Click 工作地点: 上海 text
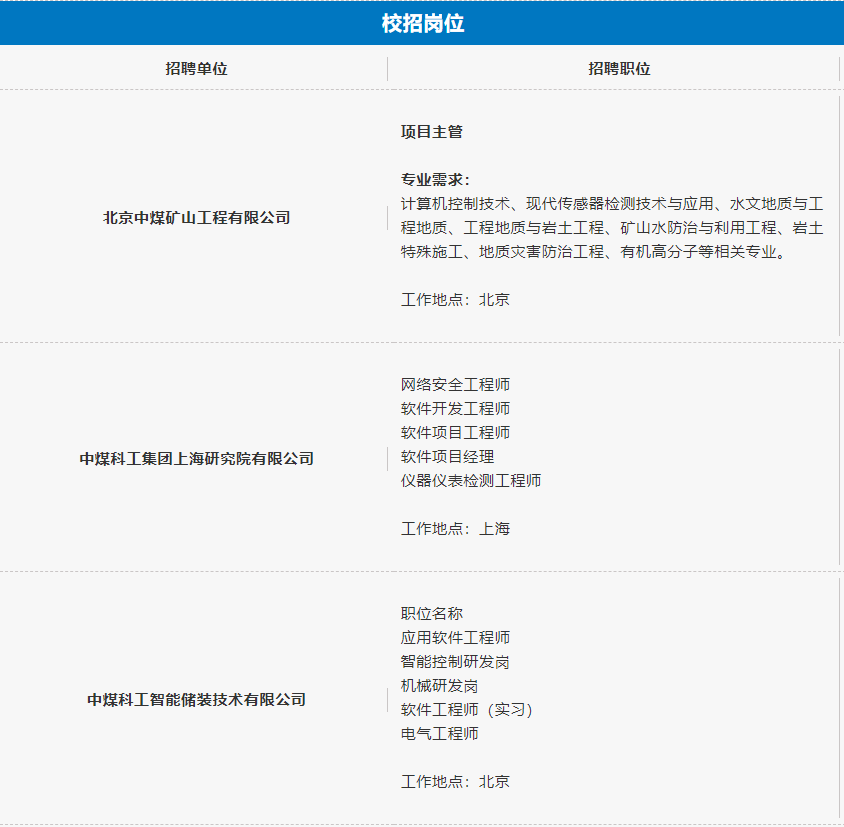Screen dimensions: 844x827 (x=455, y=529)
